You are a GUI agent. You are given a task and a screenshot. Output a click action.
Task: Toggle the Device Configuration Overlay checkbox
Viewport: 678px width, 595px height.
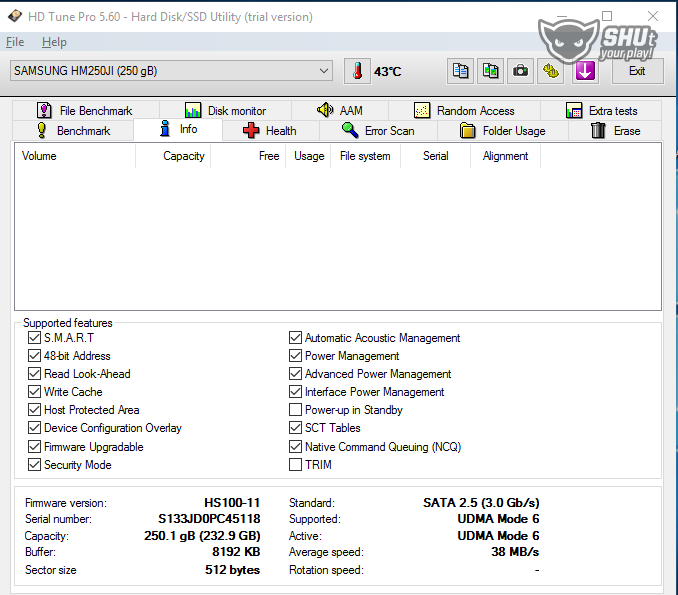35,428
